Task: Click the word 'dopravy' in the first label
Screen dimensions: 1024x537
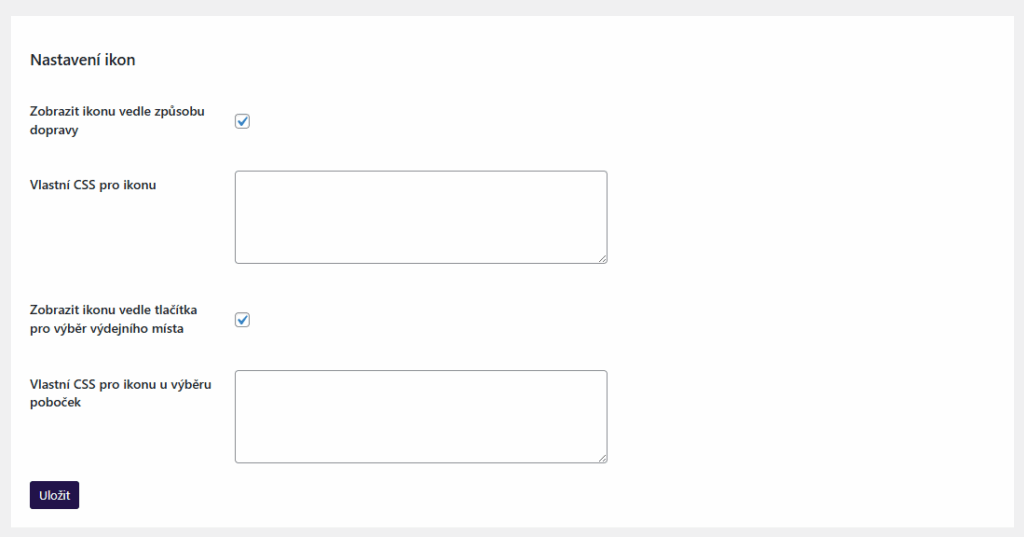Action: point(54,130)
